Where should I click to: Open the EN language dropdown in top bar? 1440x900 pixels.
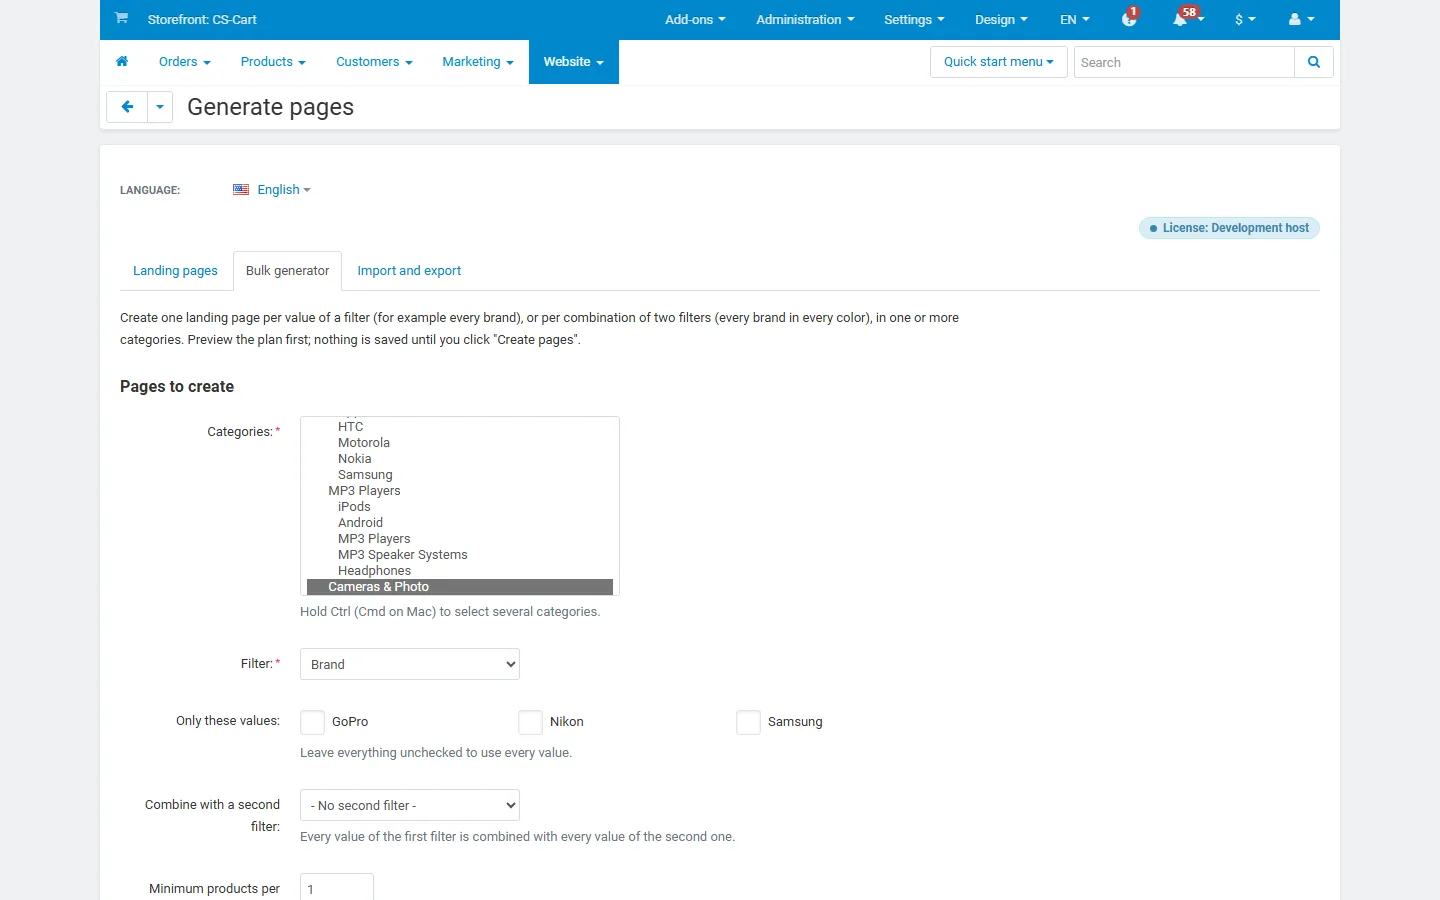pos(1075,19)
